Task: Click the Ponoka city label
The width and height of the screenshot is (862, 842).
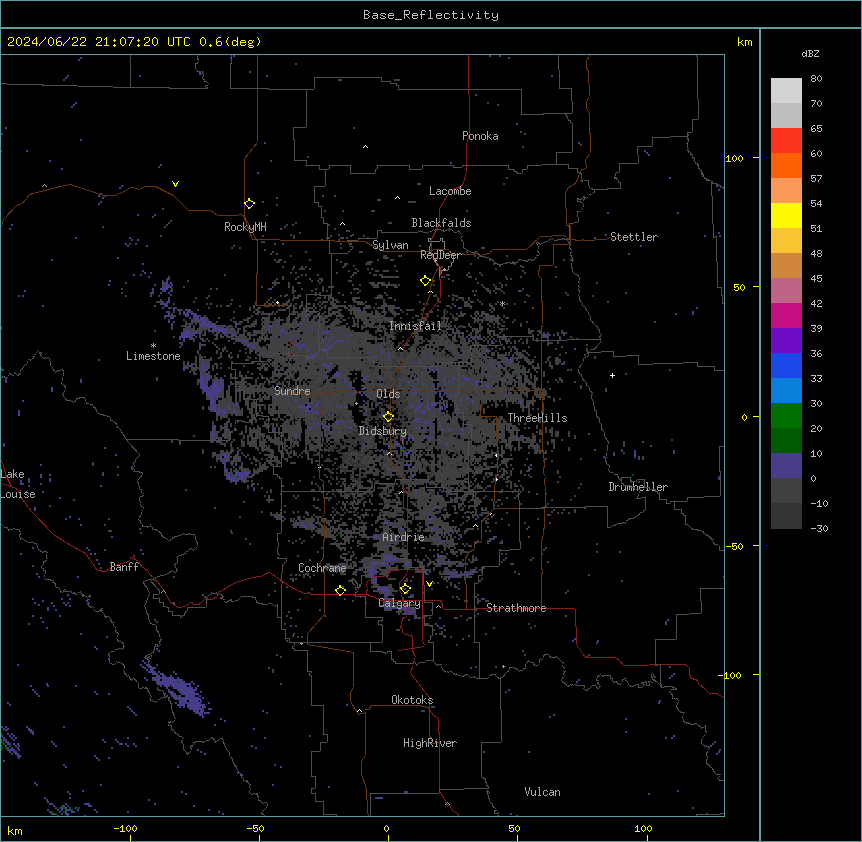Action: pyautogui.click(x=480, y=136)
